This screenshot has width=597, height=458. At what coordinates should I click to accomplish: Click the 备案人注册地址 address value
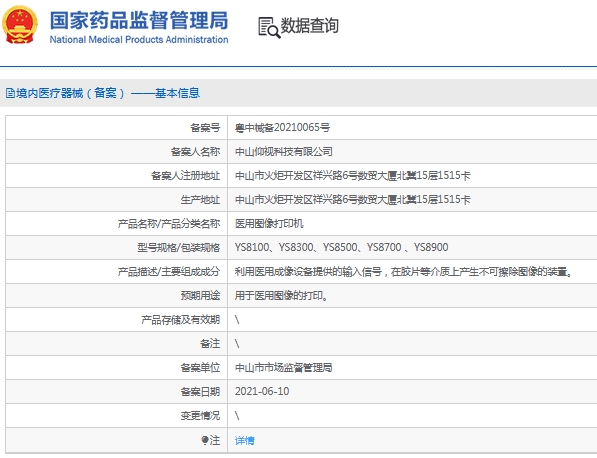353,176
